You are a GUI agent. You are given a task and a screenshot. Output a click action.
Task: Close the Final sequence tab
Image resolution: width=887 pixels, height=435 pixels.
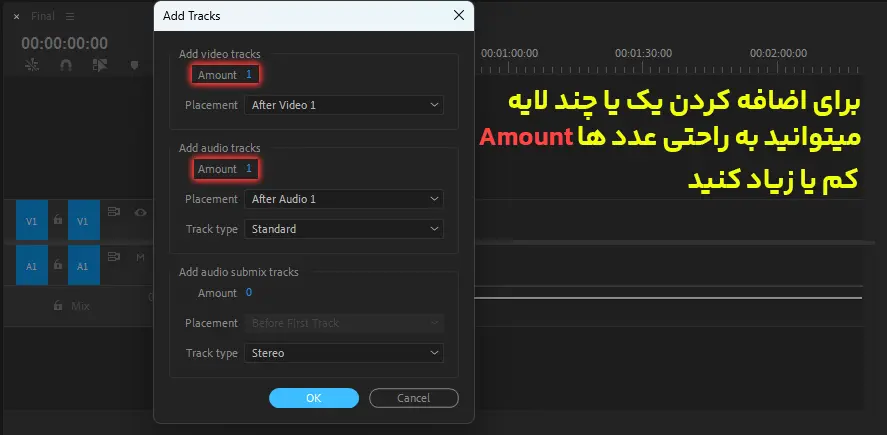[x=16, y=16]
